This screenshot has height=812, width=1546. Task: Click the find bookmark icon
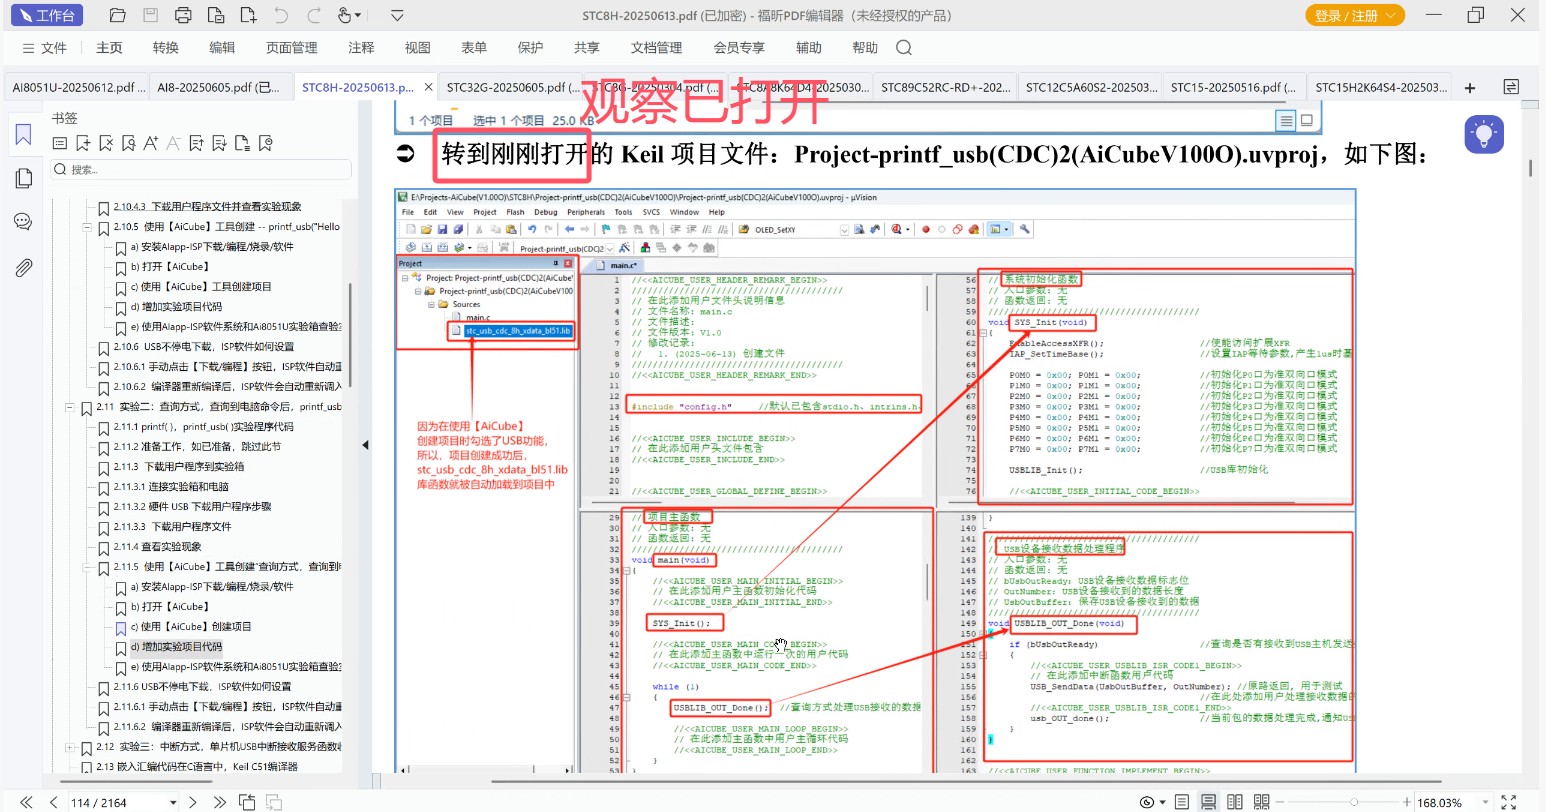tap(128, 144)
